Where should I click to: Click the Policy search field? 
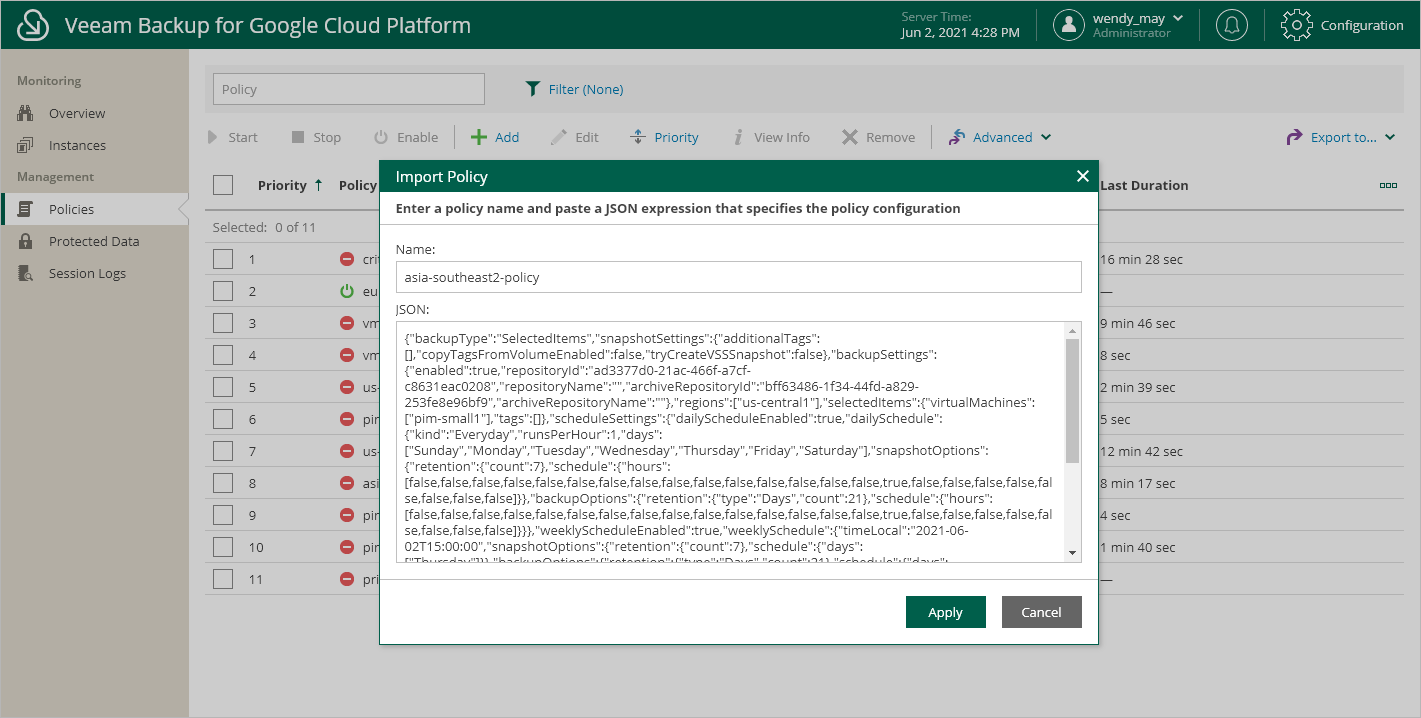349,89
